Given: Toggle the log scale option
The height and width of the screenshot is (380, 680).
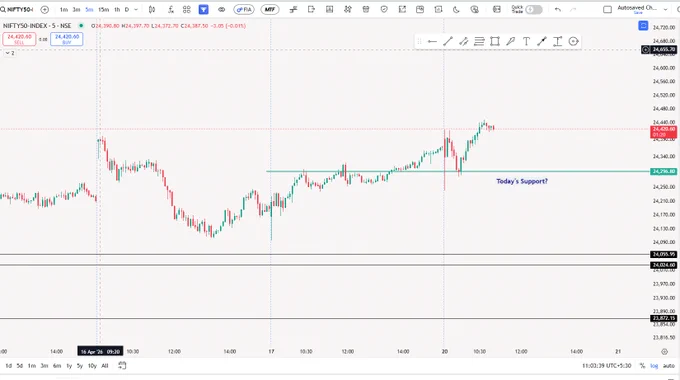Looking at the screenshot, I should pyautogui.click(x=654, y=366).
